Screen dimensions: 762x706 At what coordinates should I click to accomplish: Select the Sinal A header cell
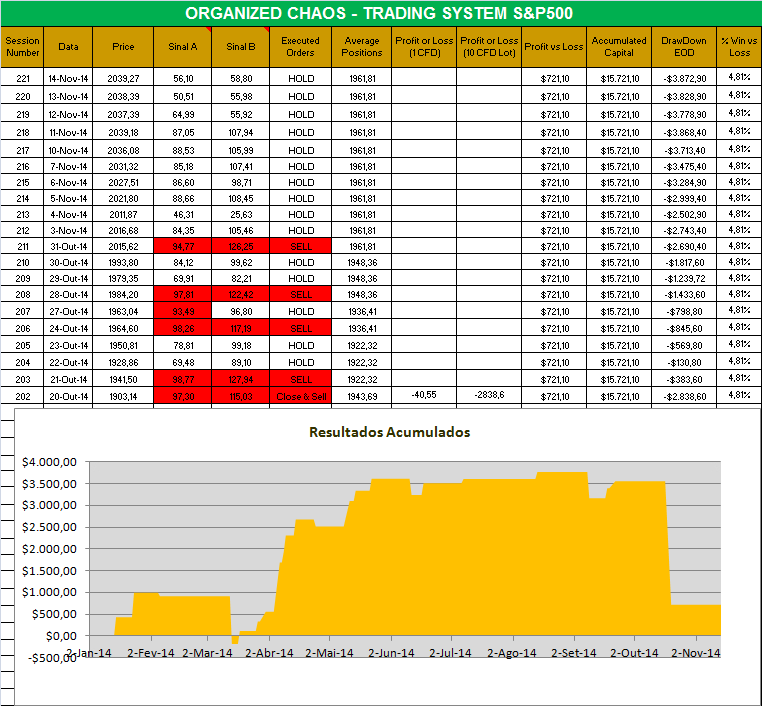183,47
